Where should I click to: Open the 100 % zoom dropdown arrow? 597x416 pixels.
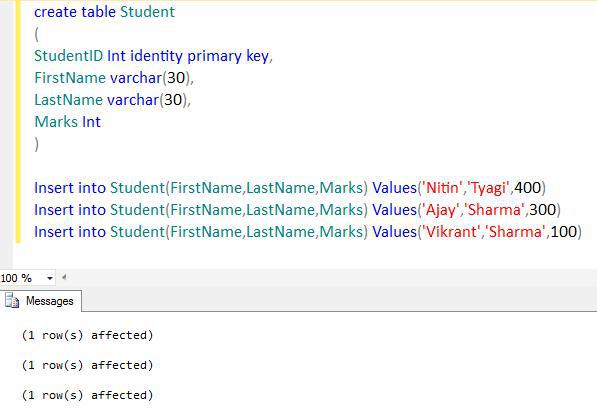(49, 278)
